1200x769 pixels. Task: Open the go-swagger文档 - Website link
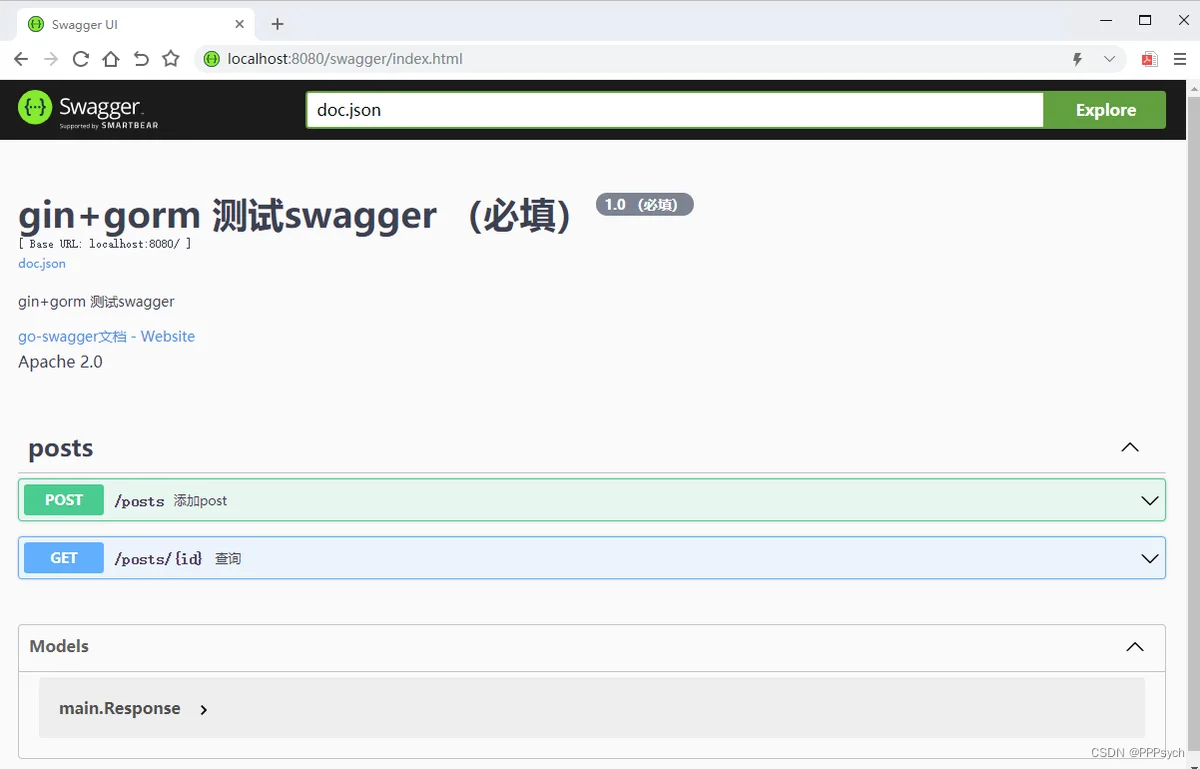pos(106,336)
